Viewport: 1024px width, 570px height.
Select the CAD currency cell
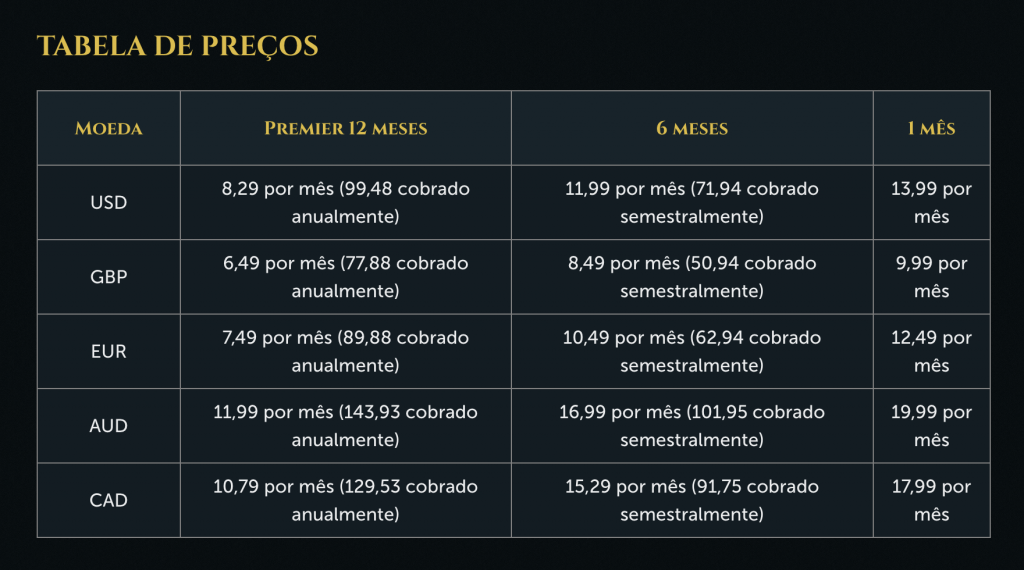[108, 500]
